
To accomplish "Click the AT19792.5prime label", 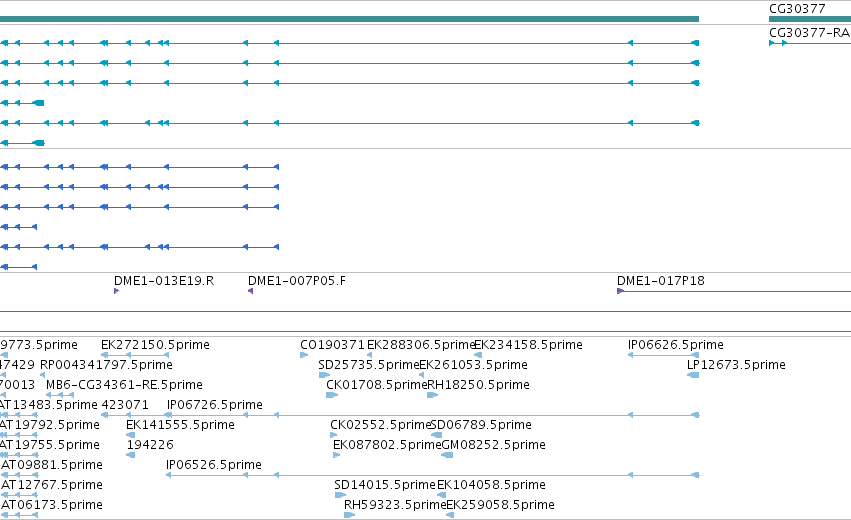I will pyautogui.click(x=50, y=425).
